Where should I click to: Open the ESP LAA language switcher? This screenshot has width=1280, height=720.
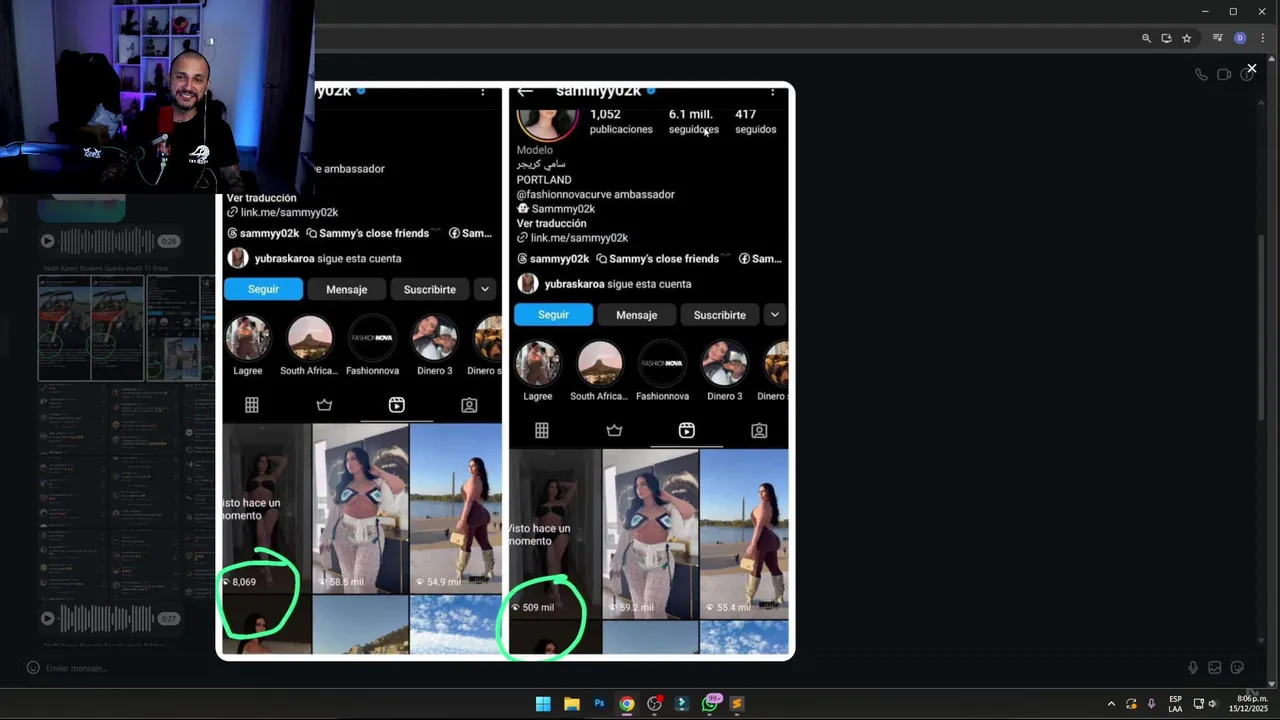[1175, 704]
